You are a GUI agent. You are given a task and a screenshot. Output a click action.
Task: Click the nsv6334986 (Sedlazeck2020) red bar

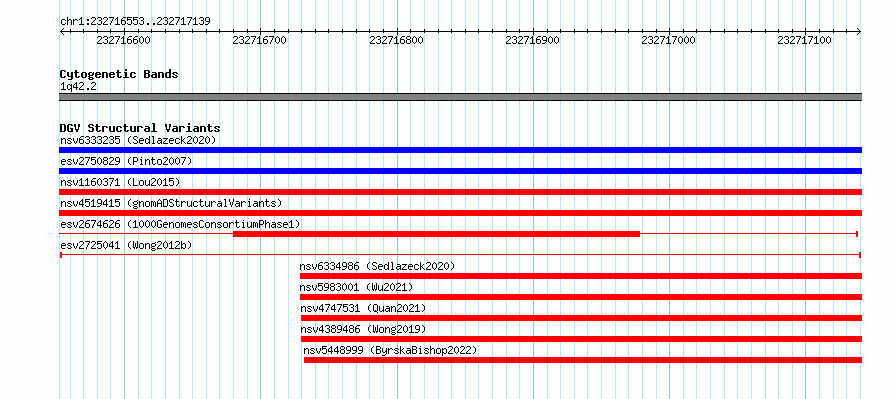click(581, 276)
